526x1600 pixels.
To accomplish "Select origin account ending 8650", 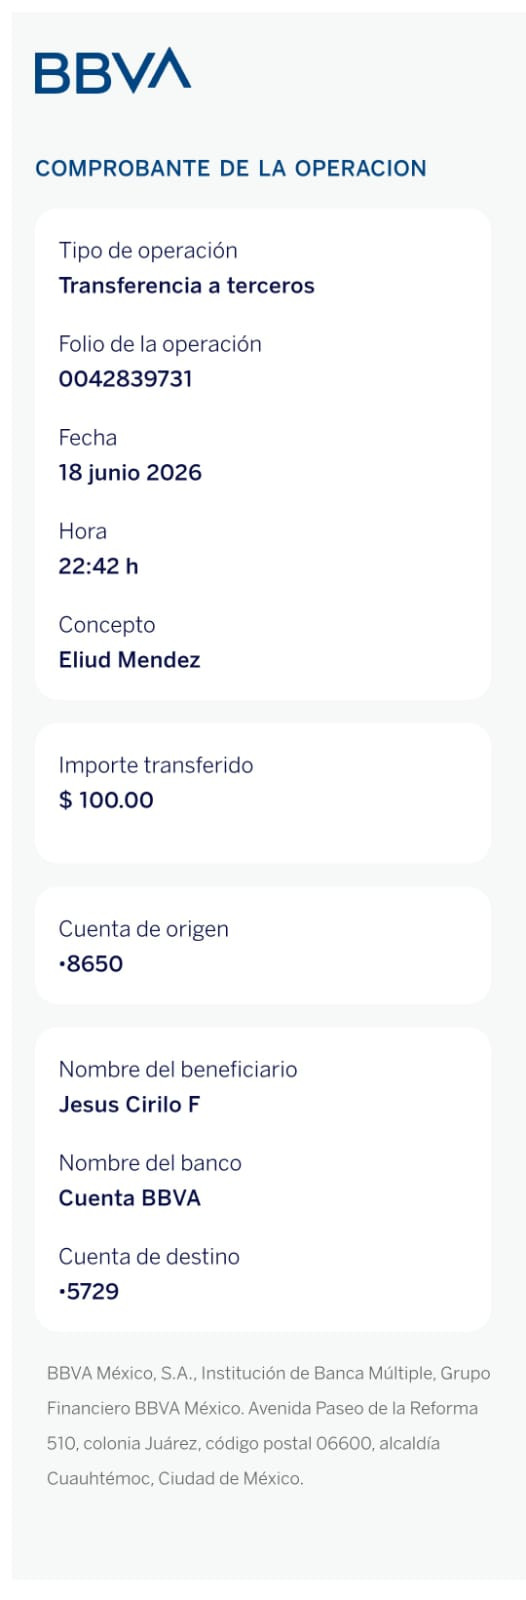I will [91, 964].
